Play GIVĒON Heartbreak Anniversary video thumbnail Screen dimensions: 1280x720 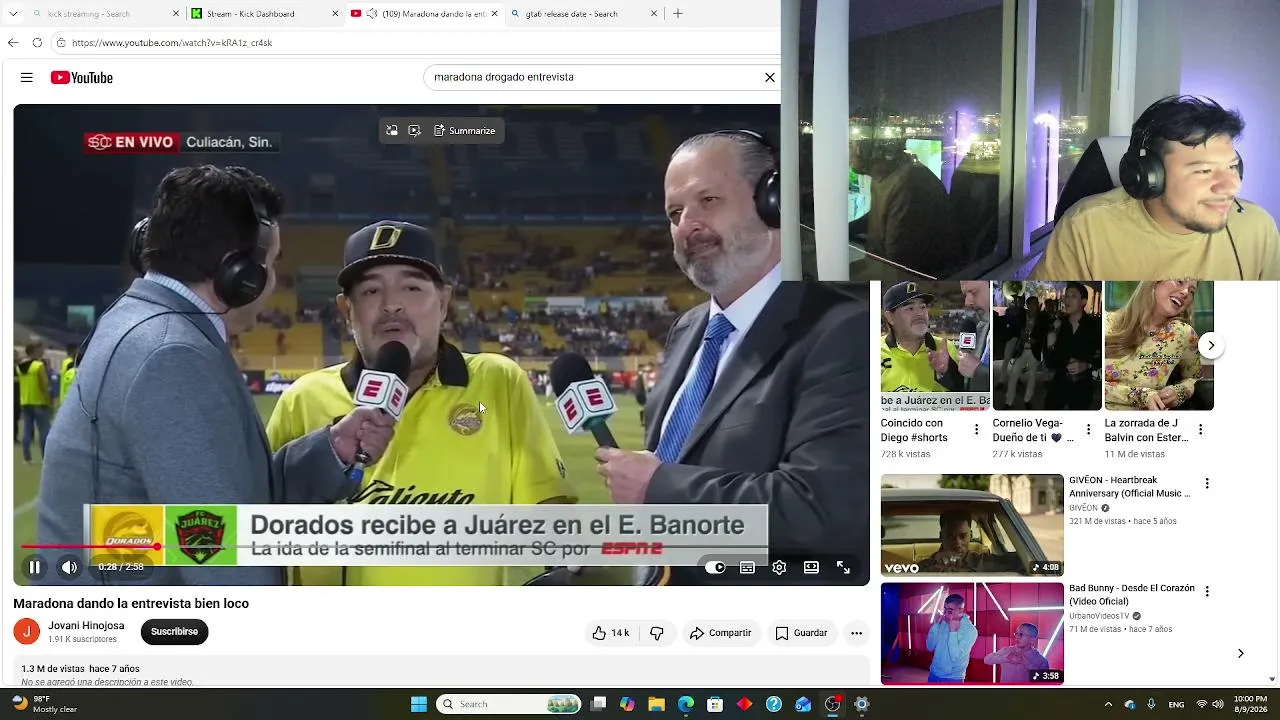point(972,525)
